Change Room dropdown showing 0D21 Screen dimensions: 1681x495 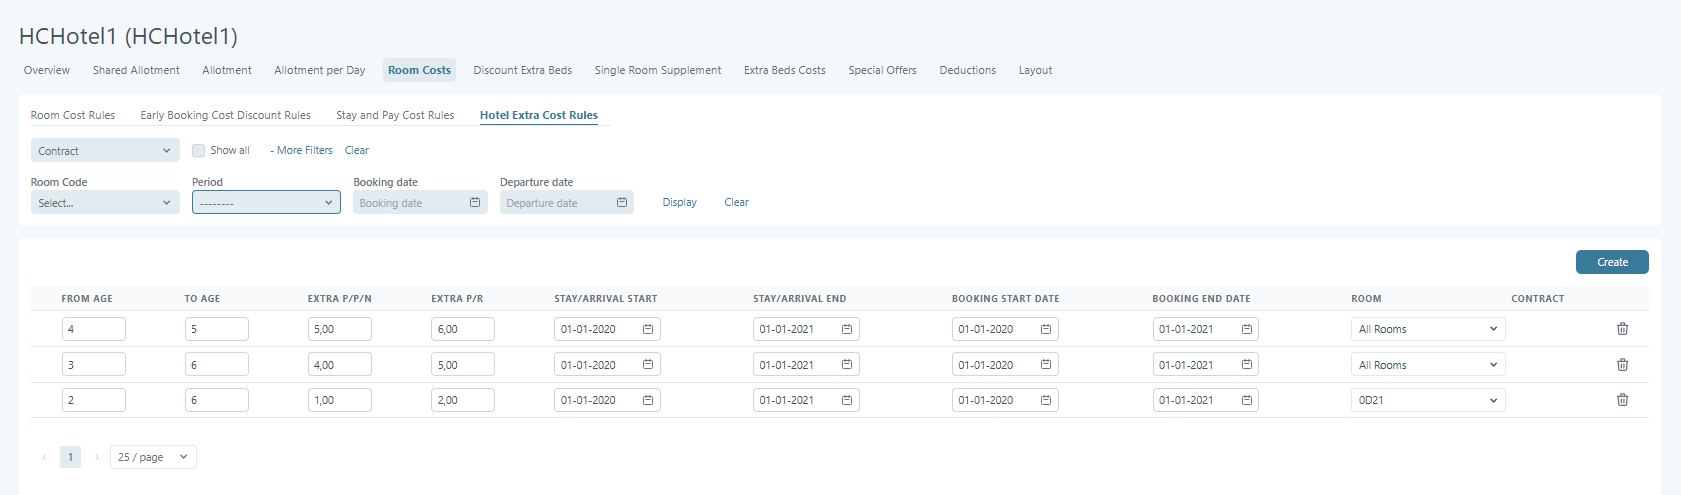pos(1427,400)
